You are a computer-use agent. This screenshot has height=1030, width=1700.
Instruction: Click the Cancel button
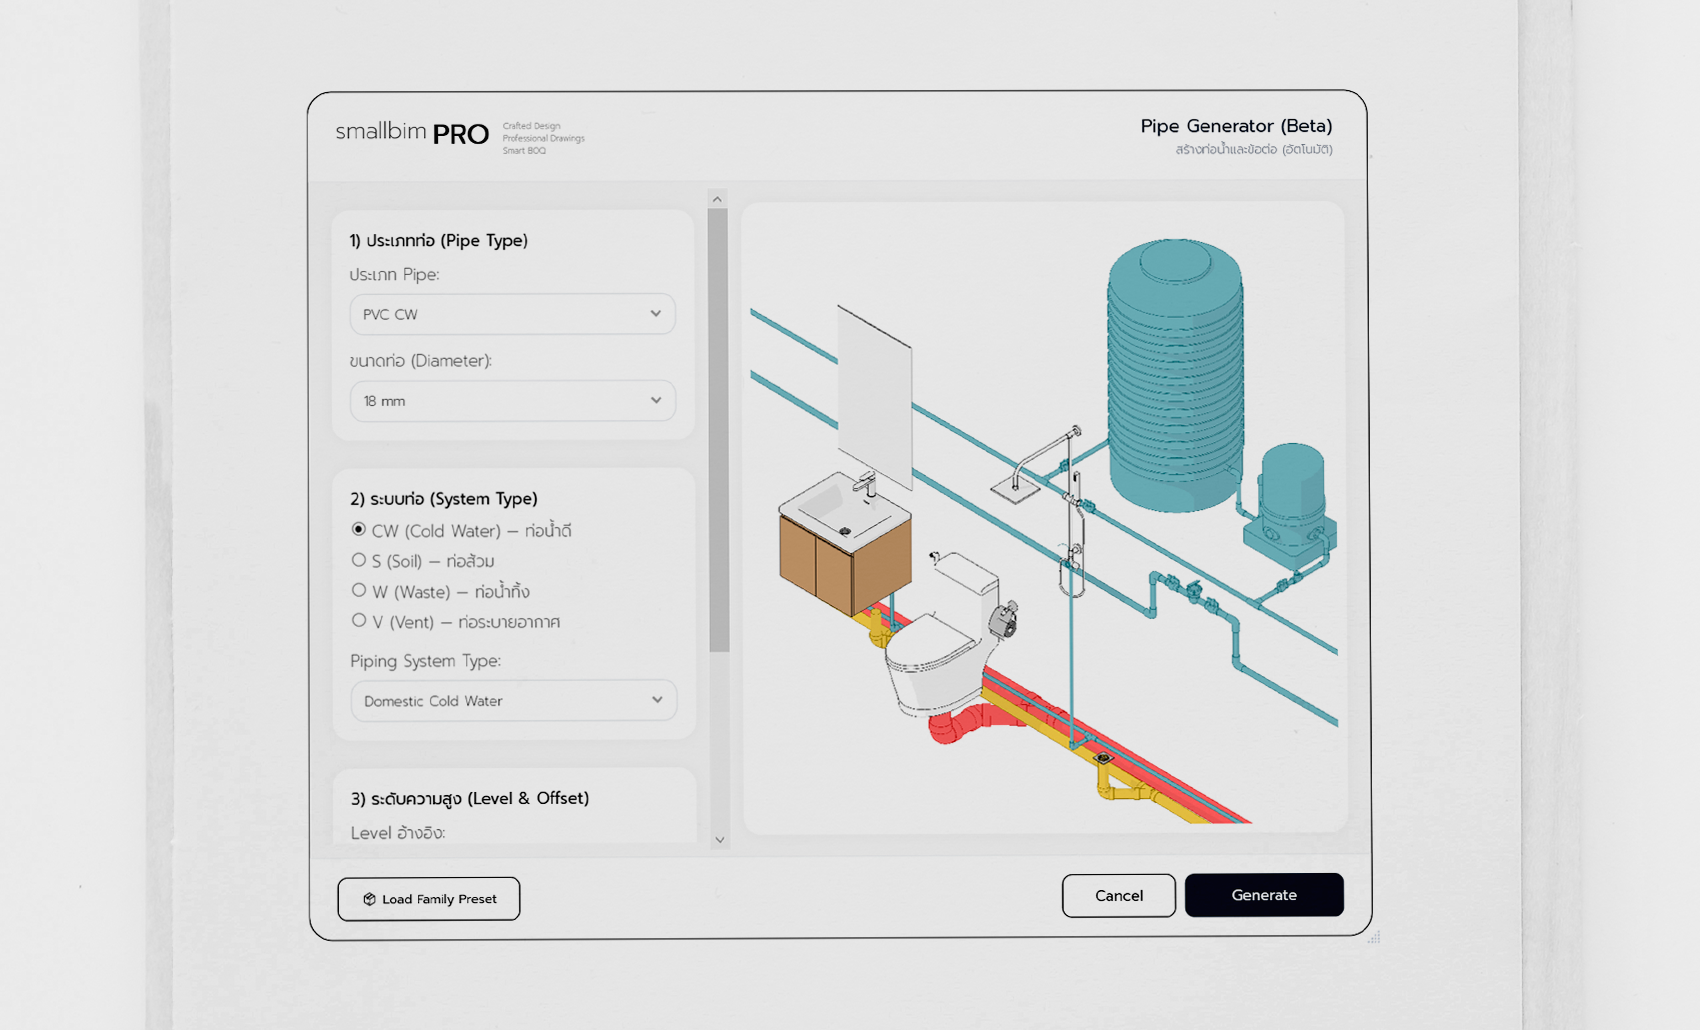pyautogui.click(x=1118, y=896)
